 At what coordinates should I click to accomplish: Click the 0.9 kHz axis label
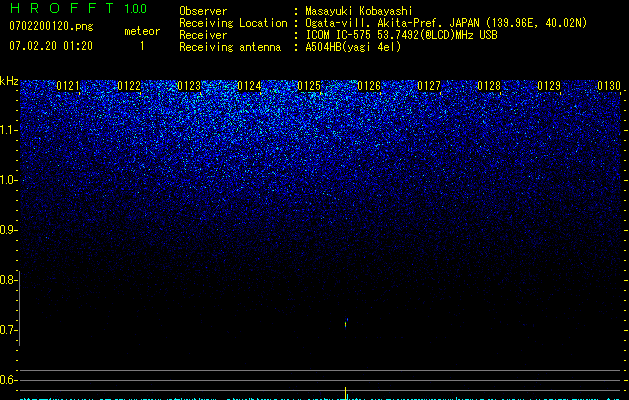coord(8,230)
